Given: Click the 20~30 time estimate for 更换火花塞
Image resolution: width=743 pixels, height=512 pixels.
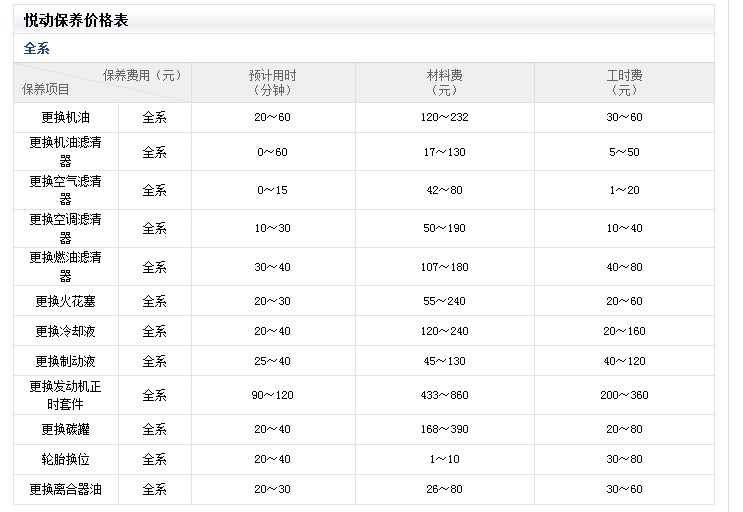Looking at the screenshot, I should 272,301.
